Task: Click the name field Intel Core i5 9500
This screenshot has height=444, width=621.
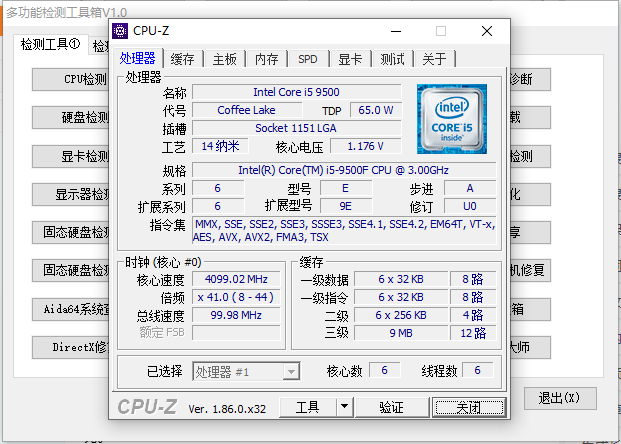Action: point(297,92)
